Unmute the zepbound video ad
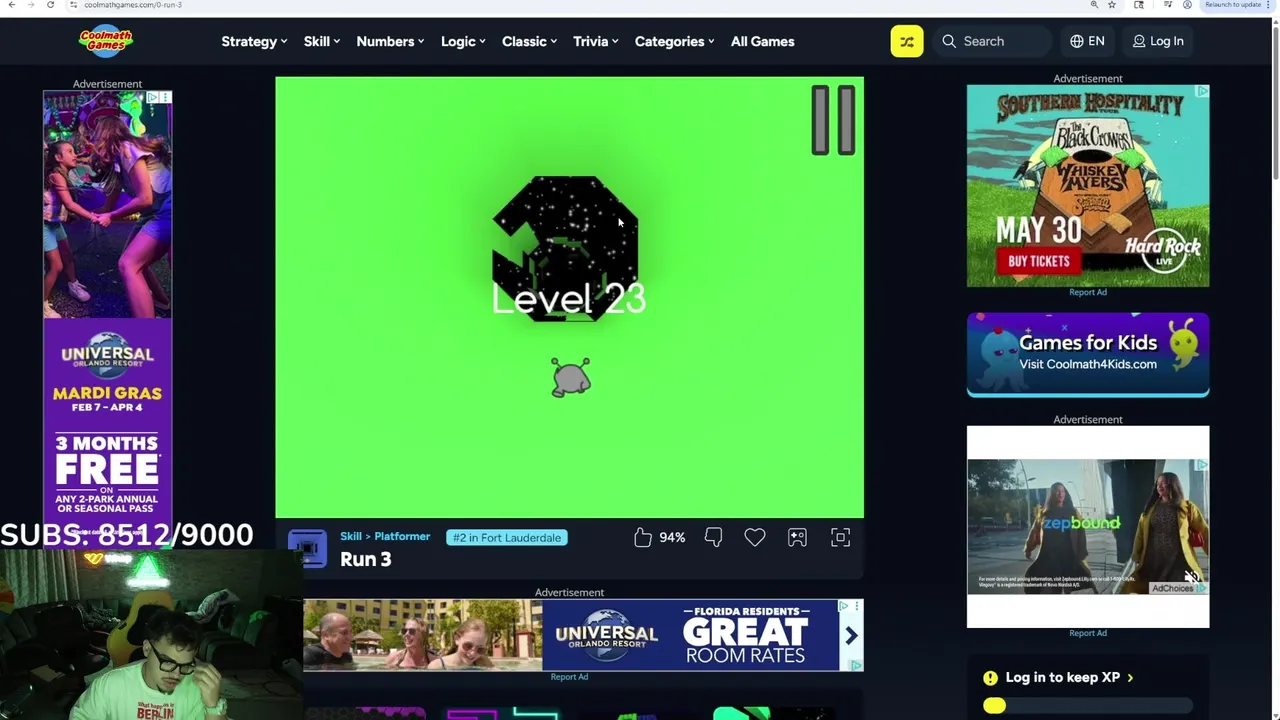The width and height of the screenshot is (1280, 720). pos(1191,577)
